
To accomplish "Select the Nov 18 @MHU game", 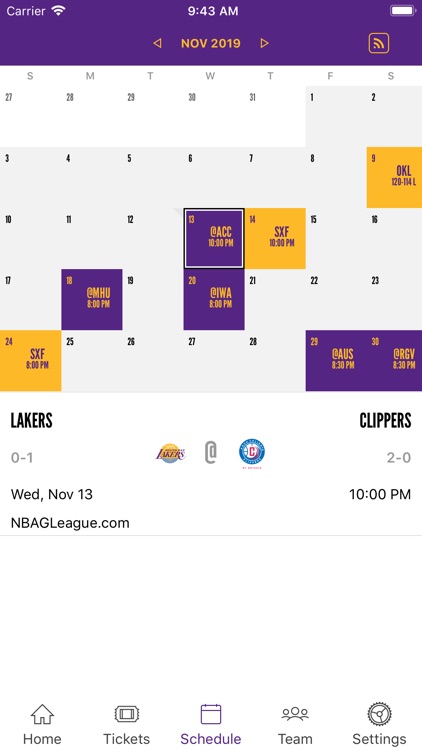I will 92,299.
